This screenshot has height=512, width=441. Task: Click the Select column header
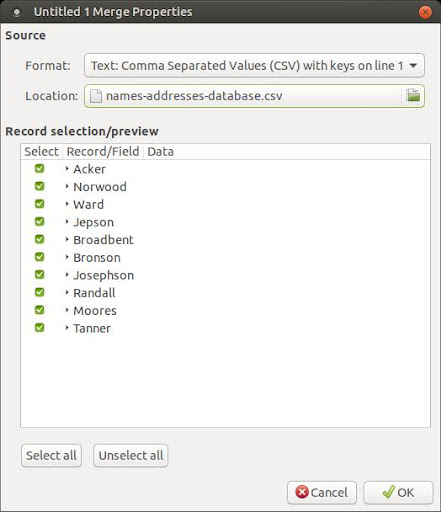[41, 152]
